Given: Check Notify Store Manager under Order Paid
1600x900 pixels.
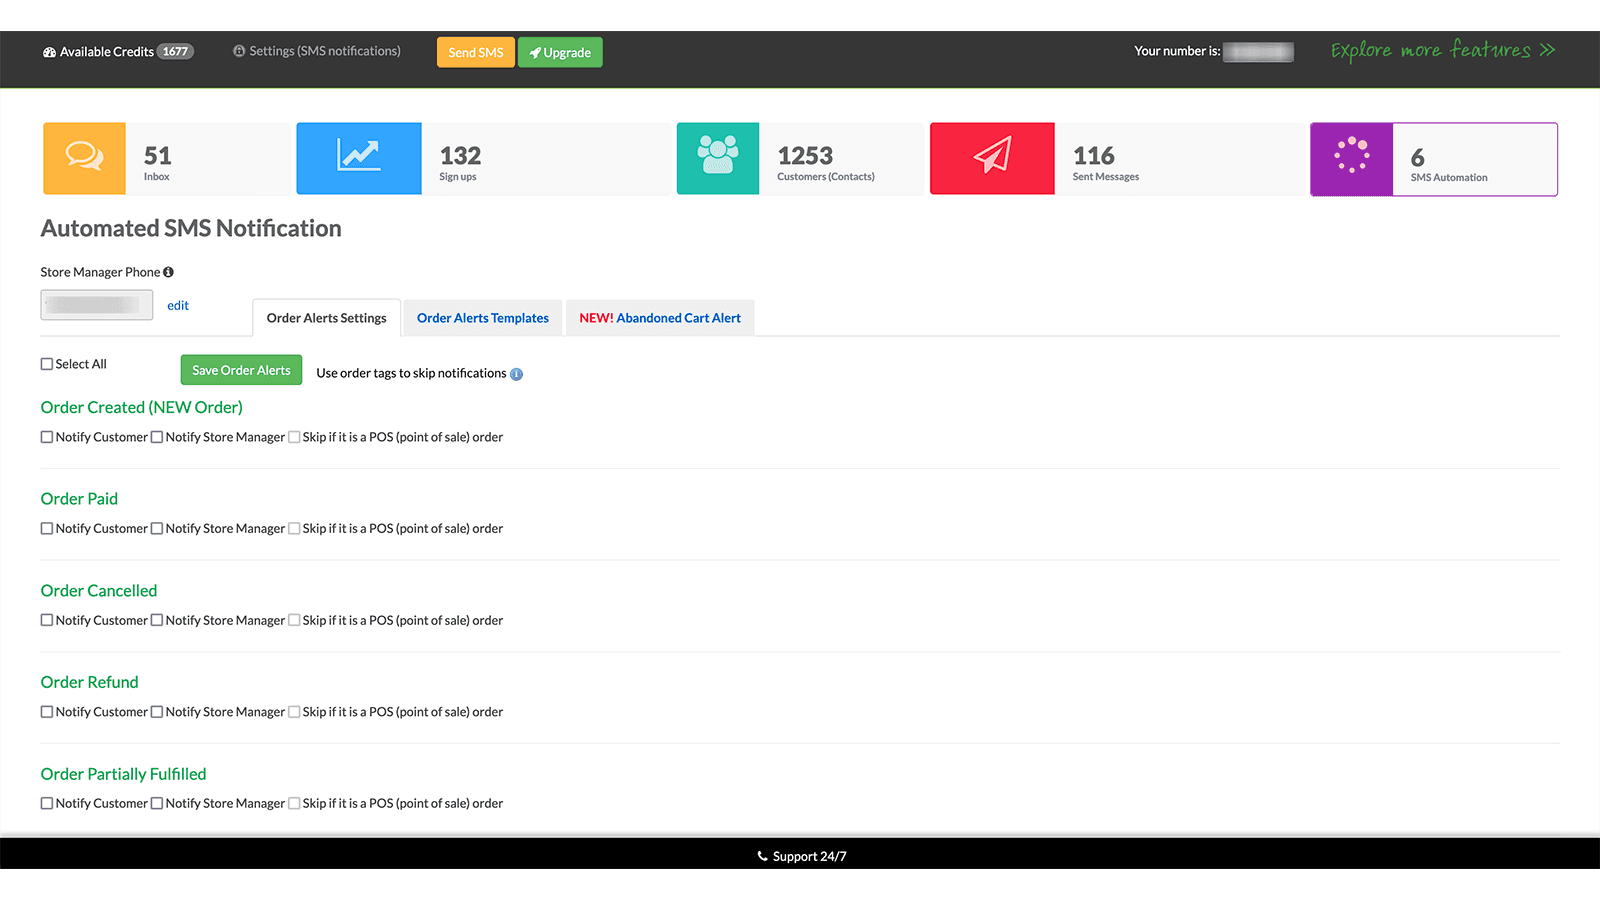Looking at the screenshot, I should pos(157,528).
